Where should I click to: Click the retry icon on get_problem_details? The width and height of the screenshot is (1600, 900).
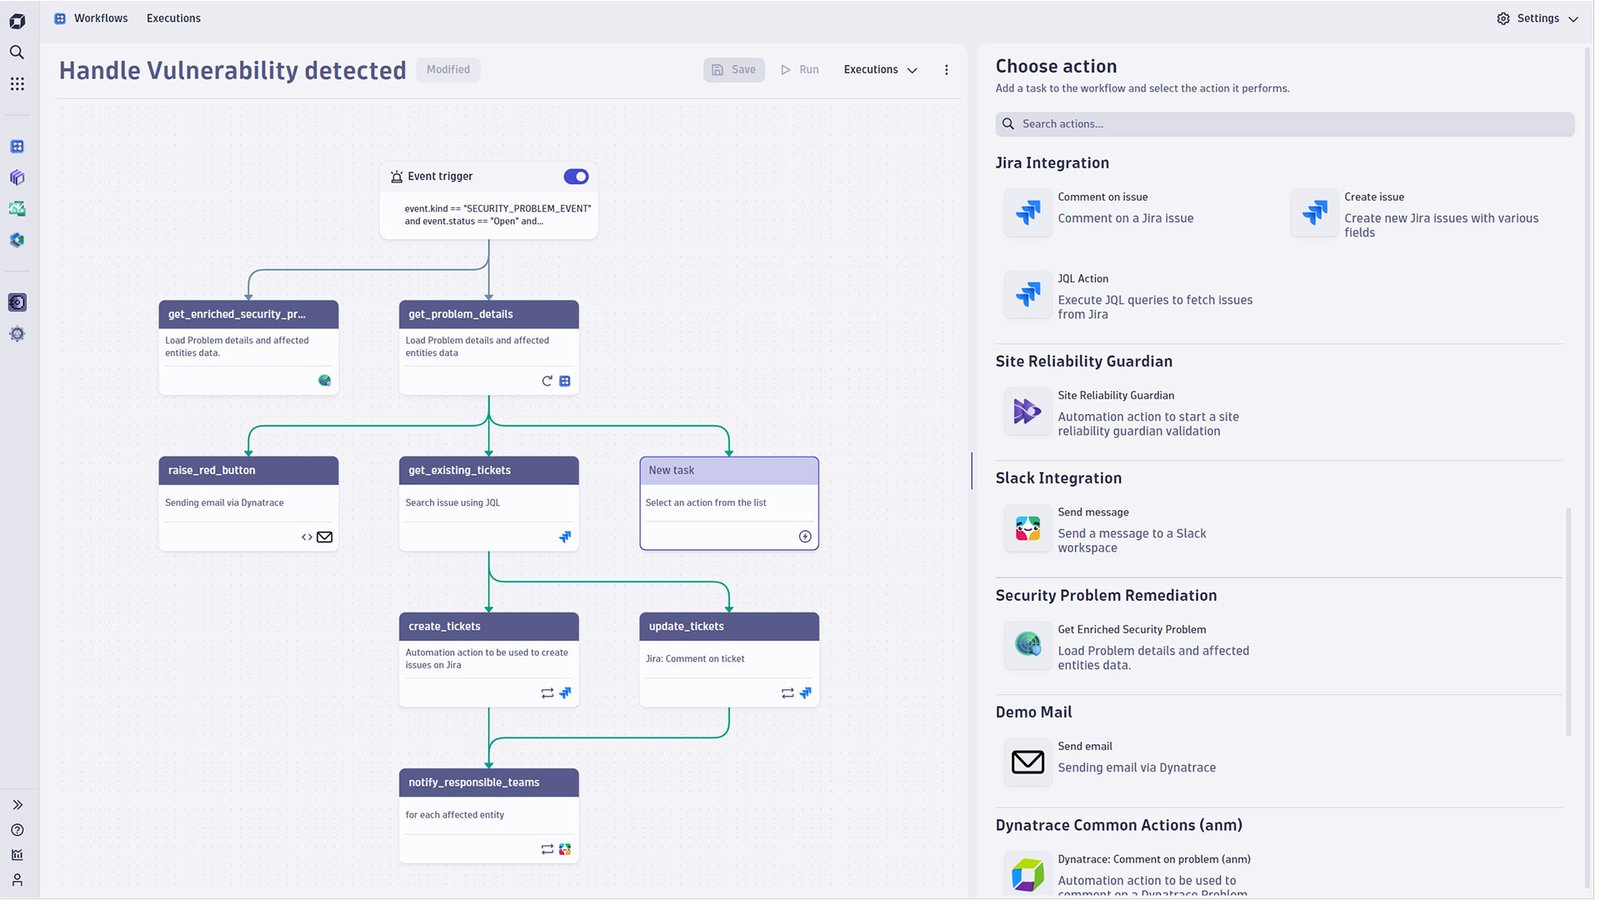tap(547, 381)
